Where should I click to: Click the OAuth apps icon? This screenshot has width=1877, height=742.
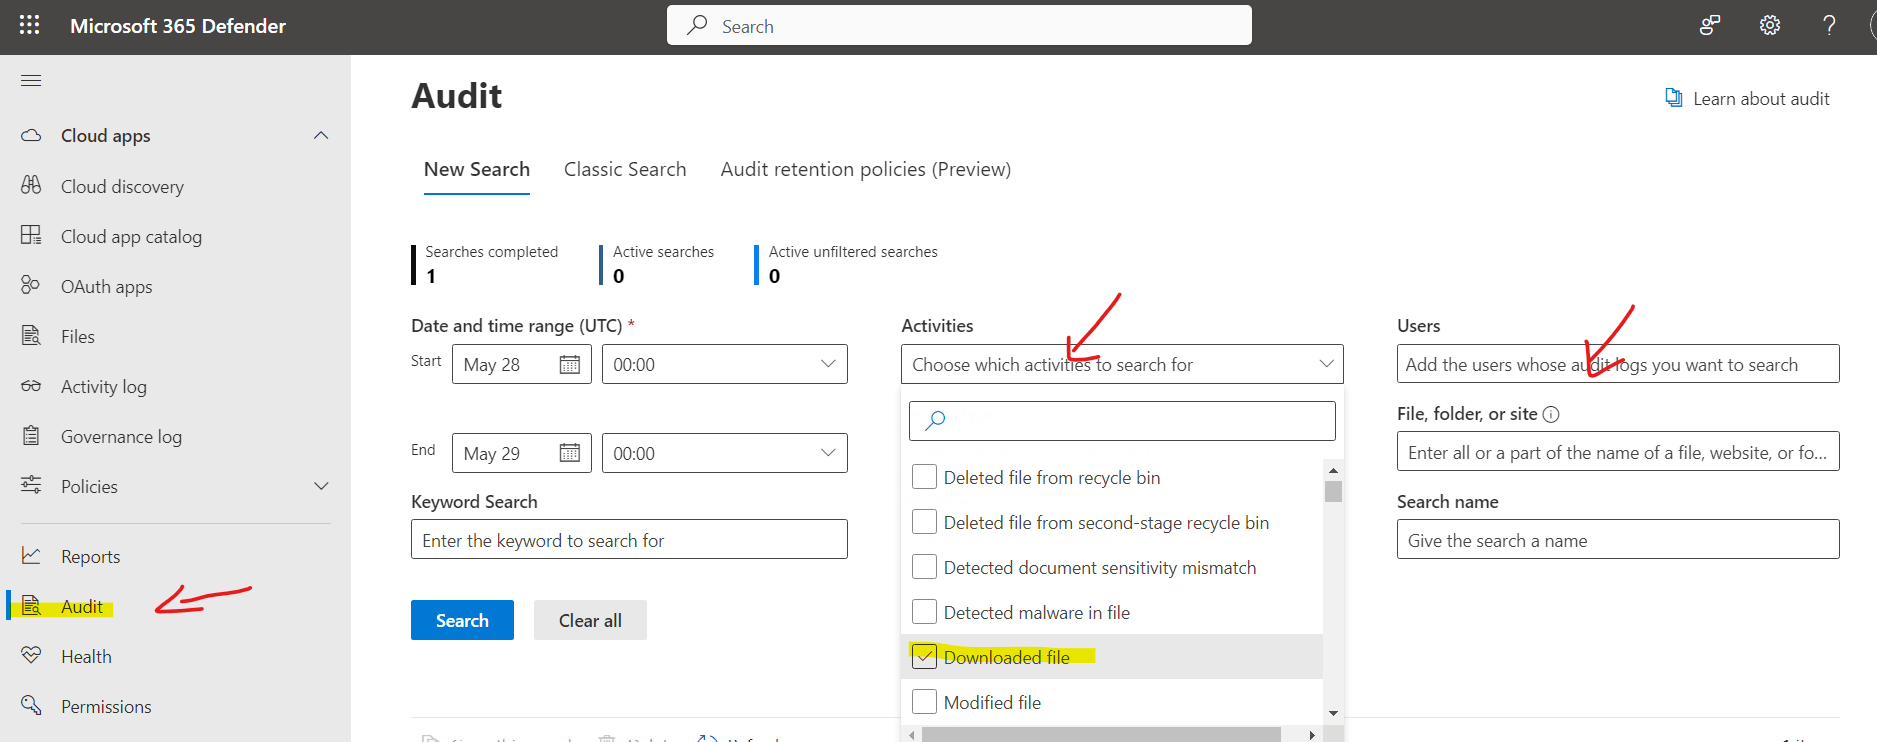(31, 285)
